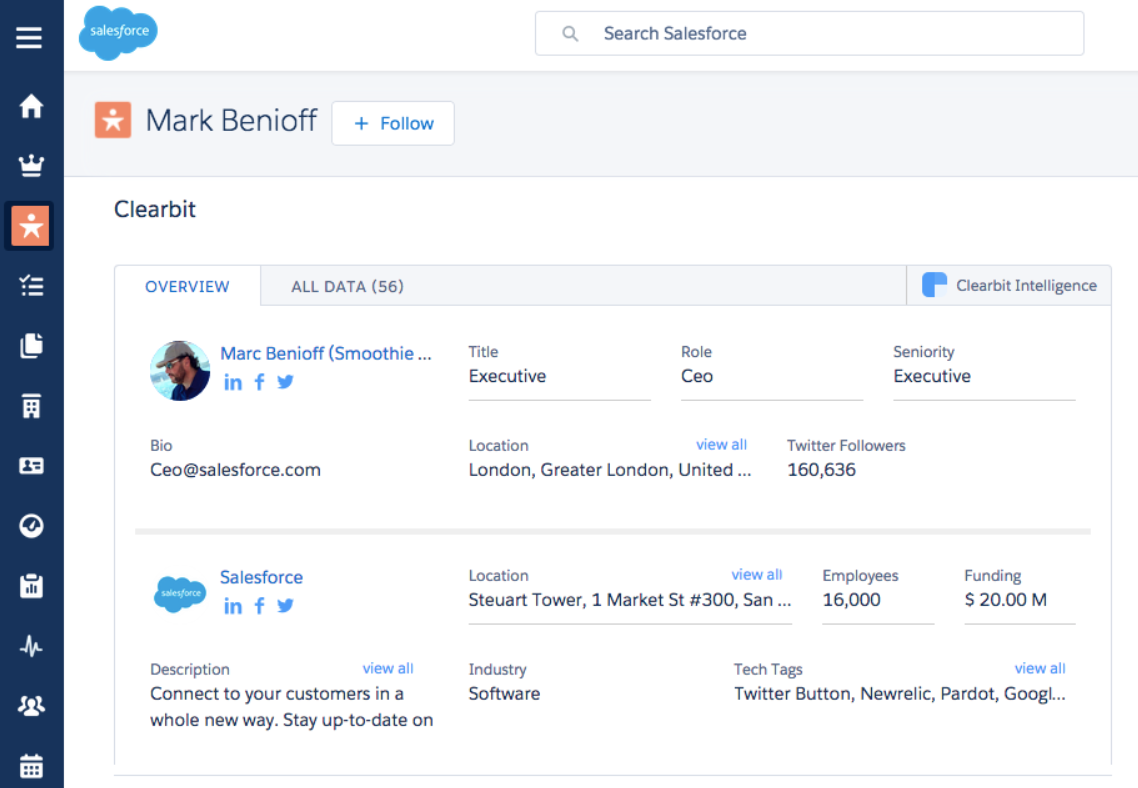Click the Twitter Button, Newrelic tech tags
This screenshot has width=1138, height=788.
(900, 693)
